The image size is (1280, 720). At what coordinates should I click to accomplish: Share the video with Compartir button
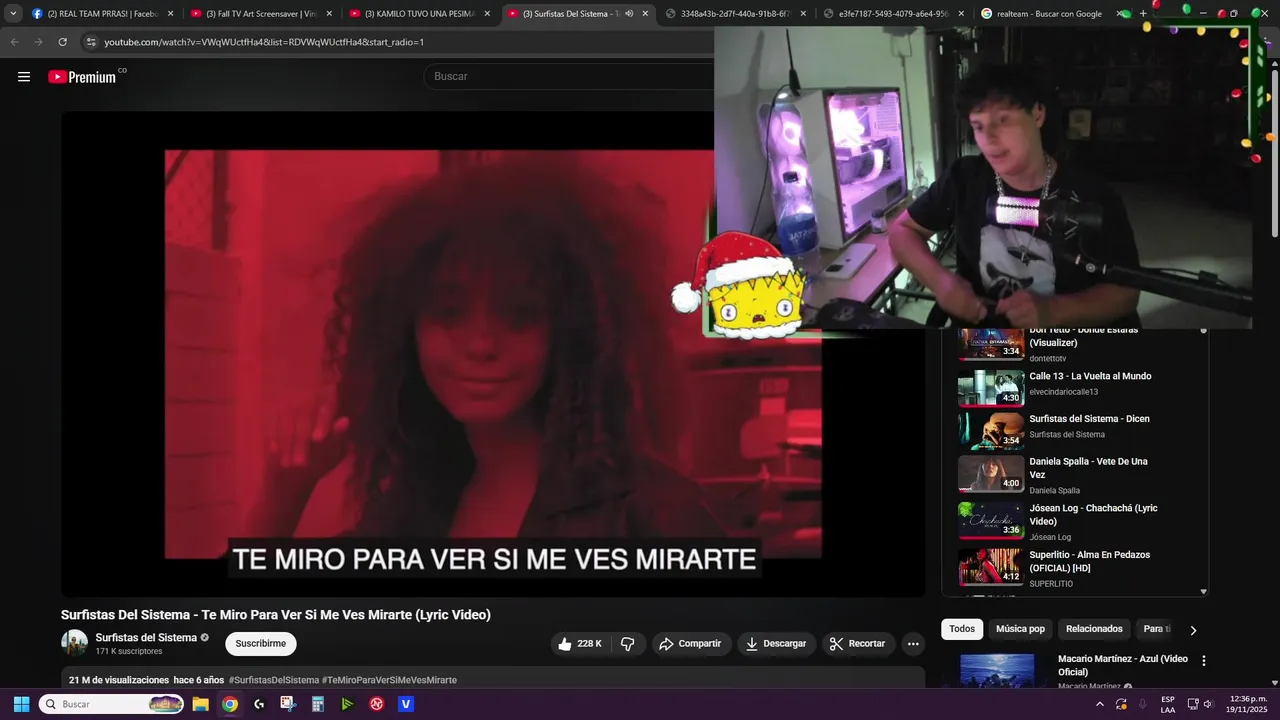(690, 644)
